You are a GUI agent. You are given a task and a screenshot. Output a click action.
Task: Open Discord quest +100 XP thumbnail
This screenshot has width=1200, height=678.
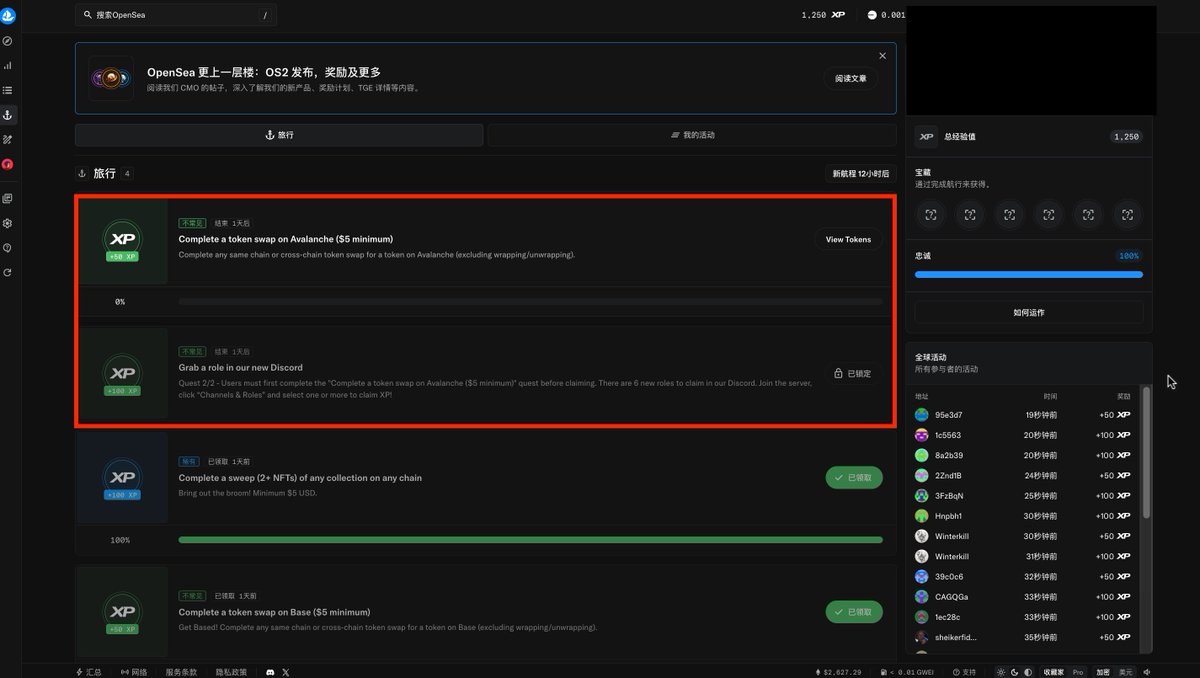click(122, 374)
